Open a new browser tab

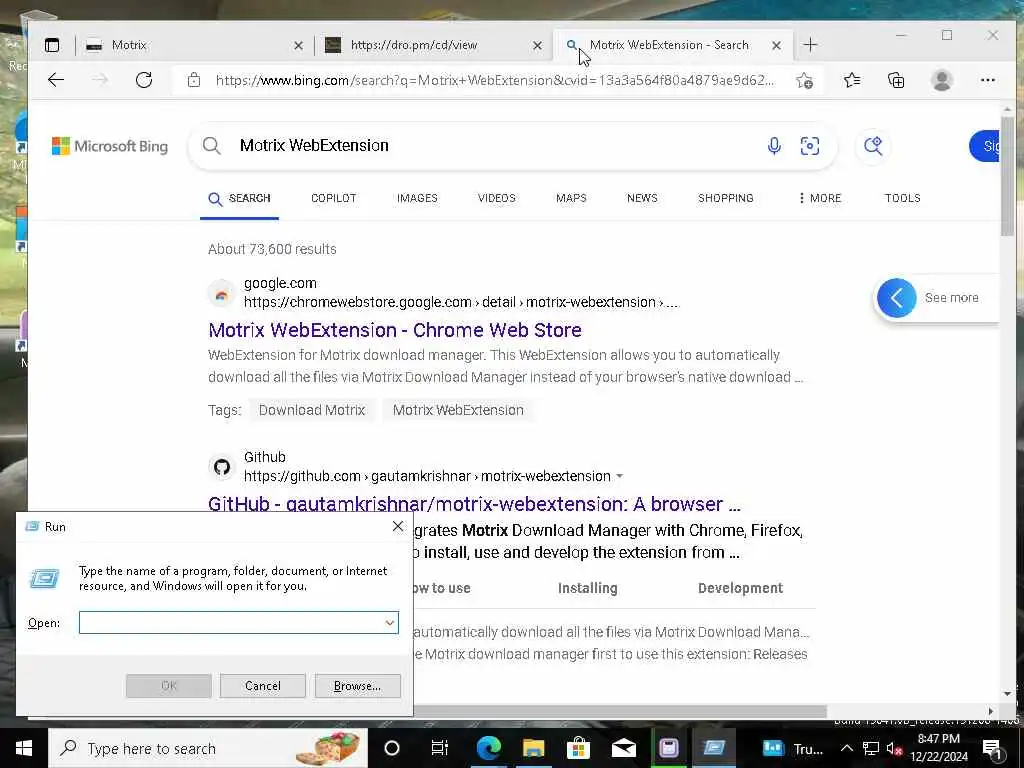click(x=810, y=45)
